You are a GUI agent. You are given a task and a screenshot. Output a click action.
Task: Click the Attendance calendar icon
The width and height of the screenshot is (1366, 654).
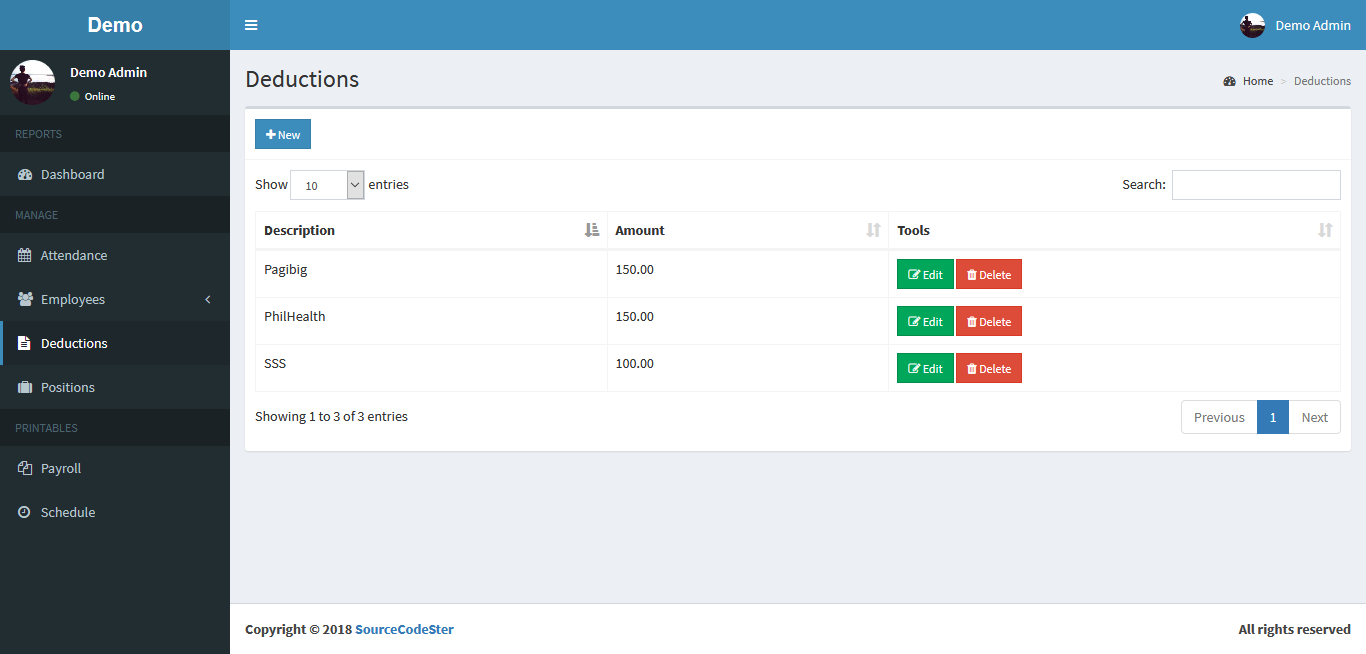[25, 255]
